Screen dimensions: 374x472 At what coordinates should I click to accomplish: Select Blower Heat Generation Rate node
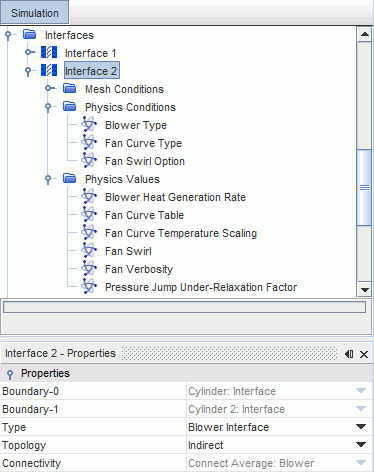[x=175, y=197]
